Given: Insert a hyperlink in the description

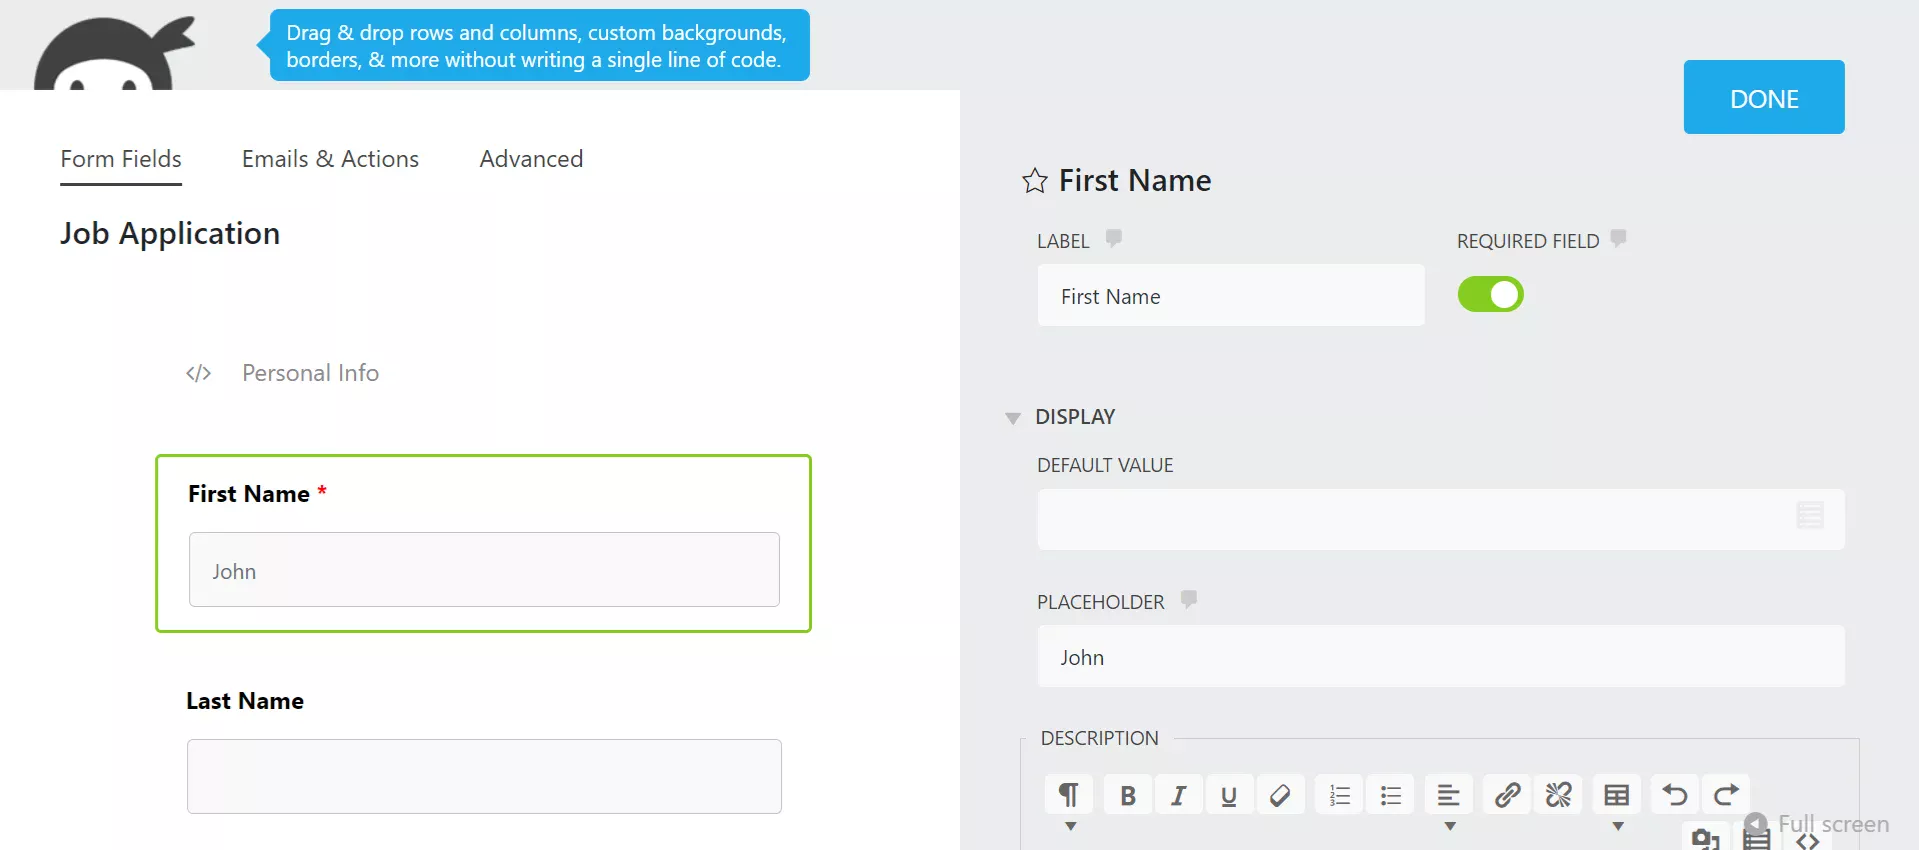Looking at the screenshot, I should click(x=1507, y=794).
